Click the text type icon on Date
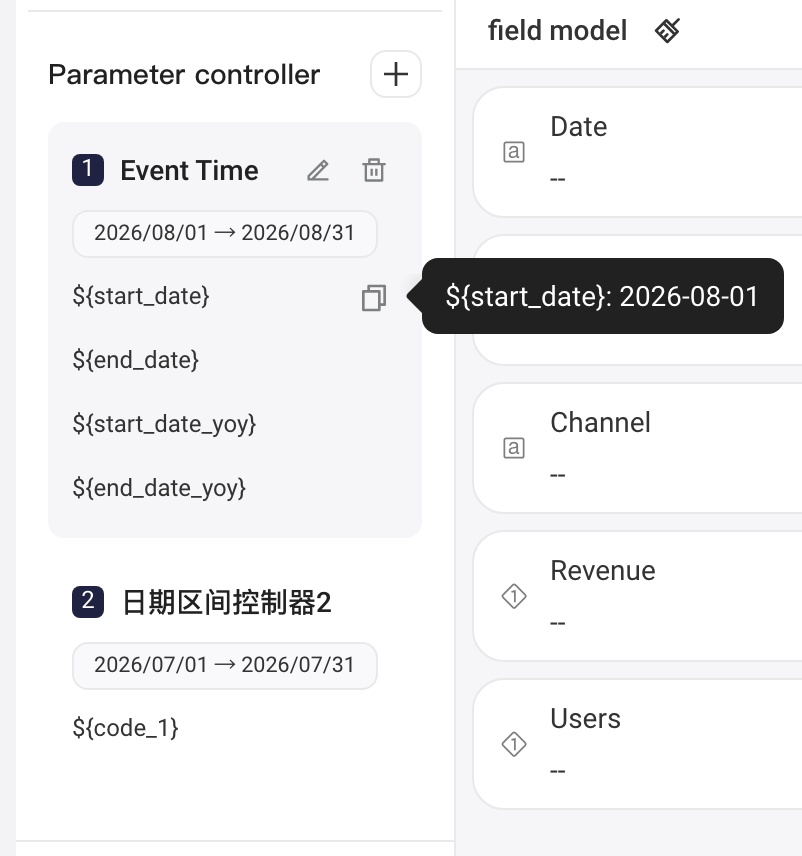This screenshot has width=802, height=856. pos(514,152)
